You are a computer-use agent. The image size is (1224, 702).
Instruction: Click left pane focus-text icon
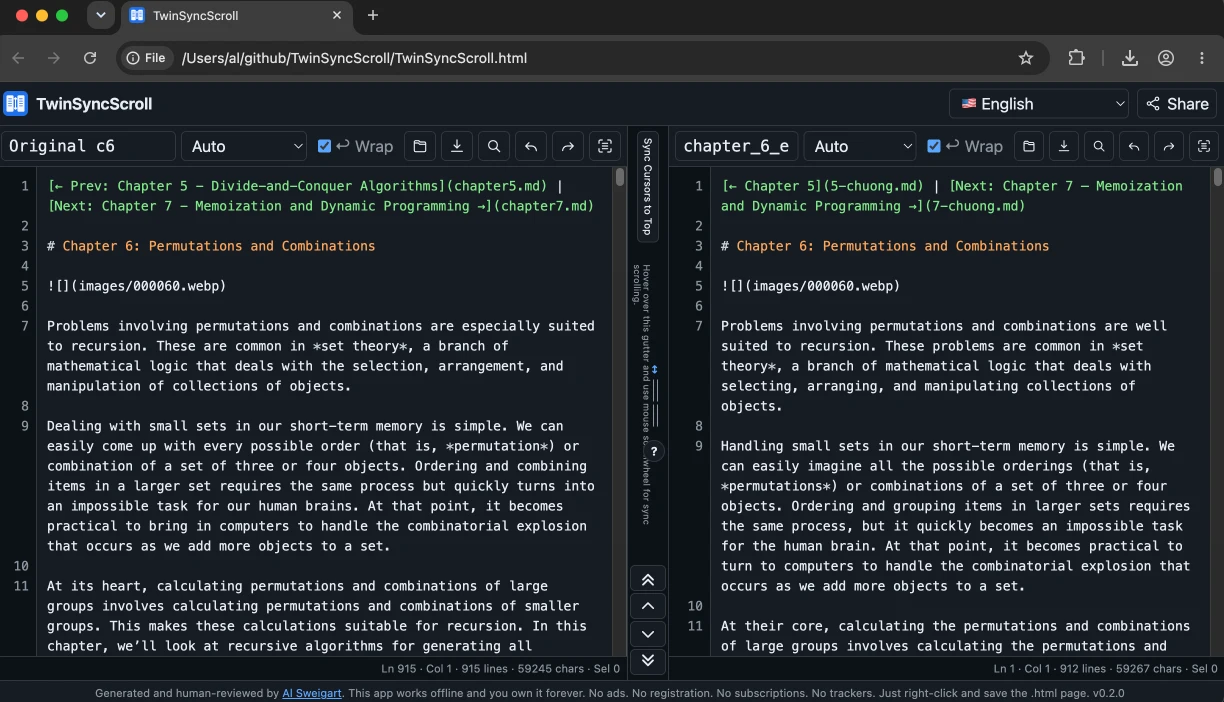pos(605,146)
